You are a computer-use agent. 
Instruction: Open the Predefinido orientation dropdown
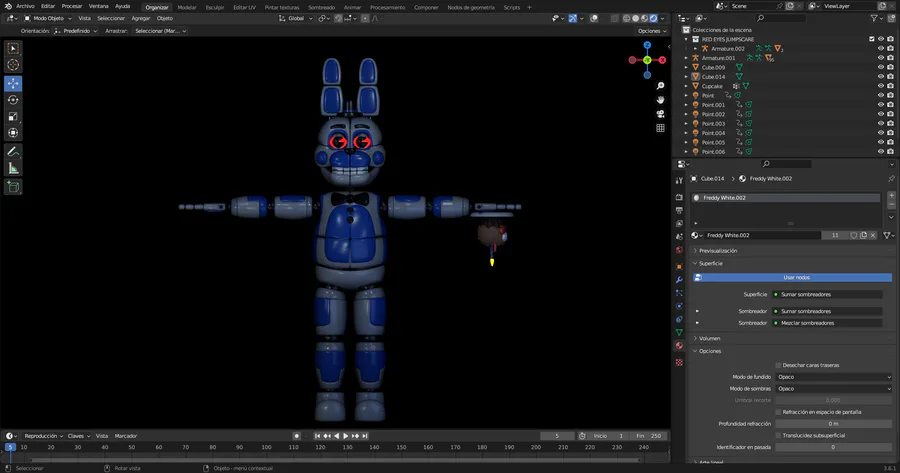tap(76, 31)
